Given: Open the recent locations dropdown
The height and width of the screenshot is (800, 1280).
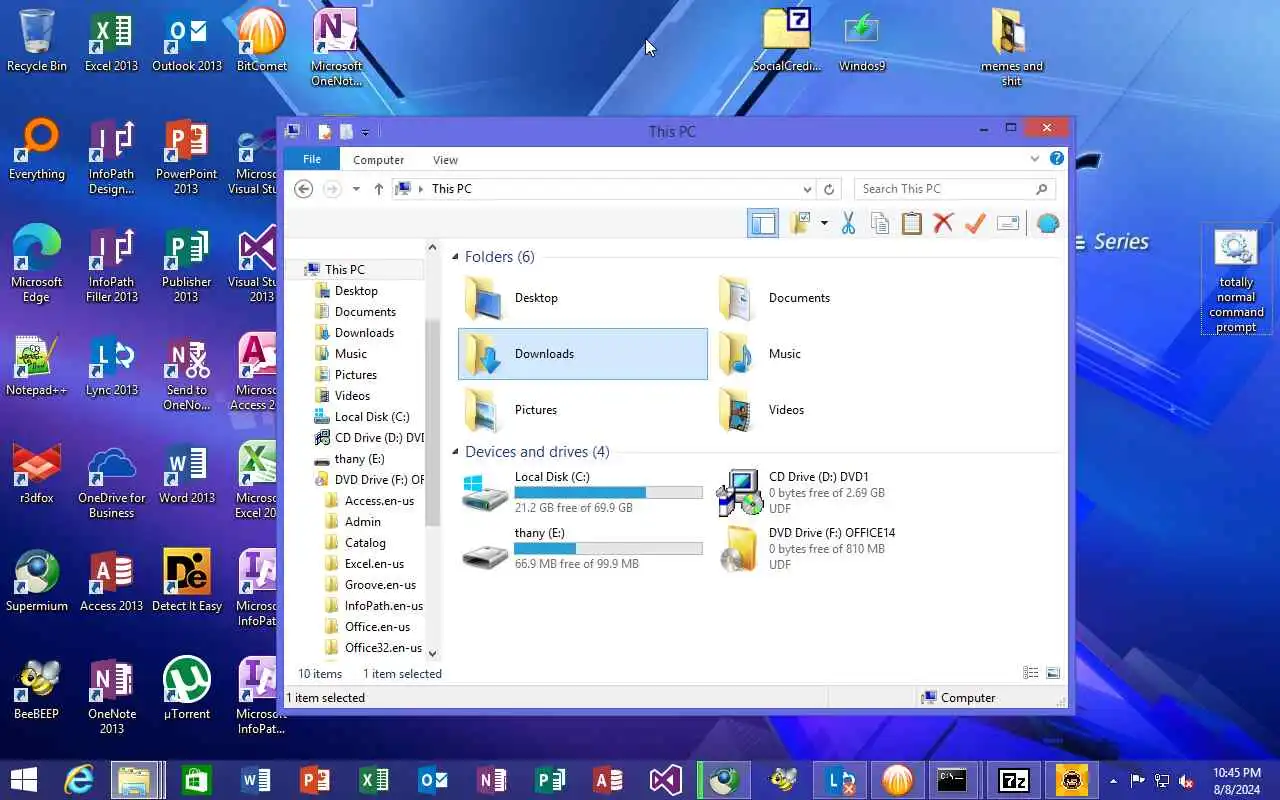Looking at the screenshot, I should point(356,189).
